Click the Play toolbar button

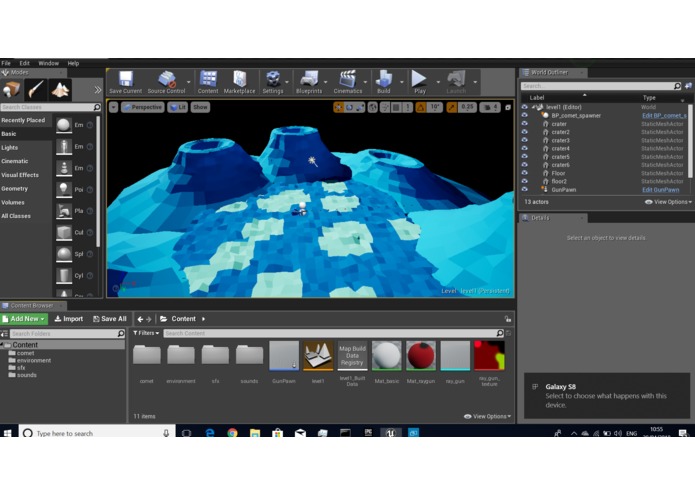pos(419,82)
